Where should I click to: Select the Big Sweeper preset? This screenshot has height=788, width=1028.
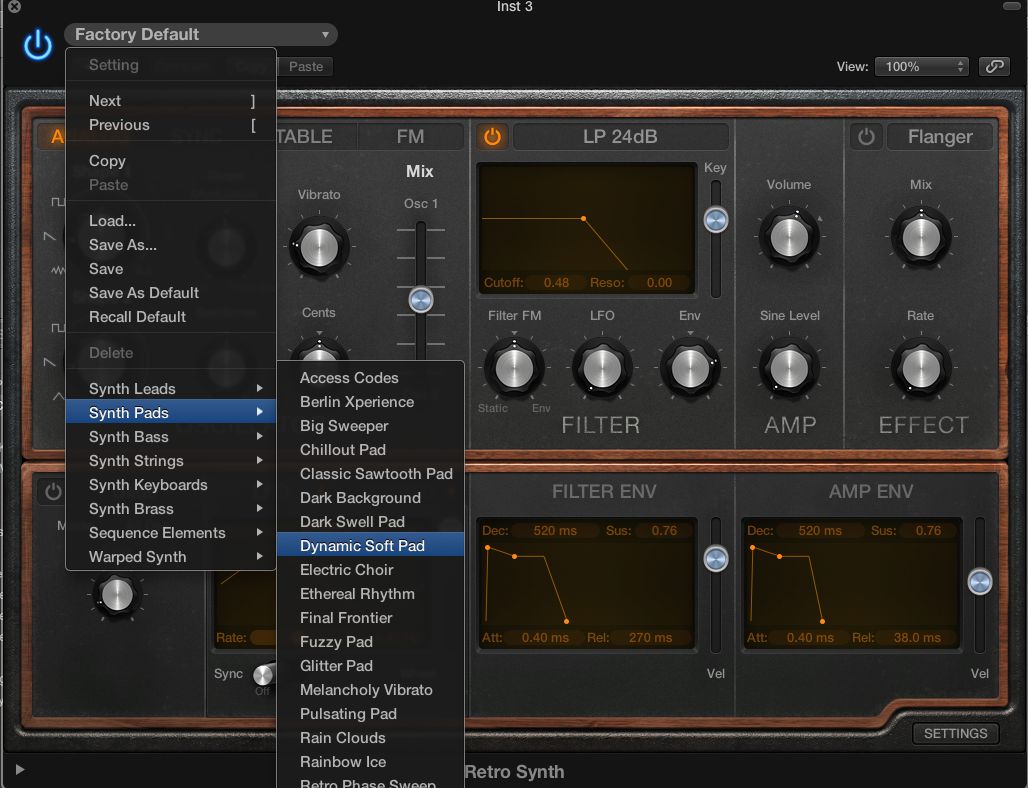[370, 426]
